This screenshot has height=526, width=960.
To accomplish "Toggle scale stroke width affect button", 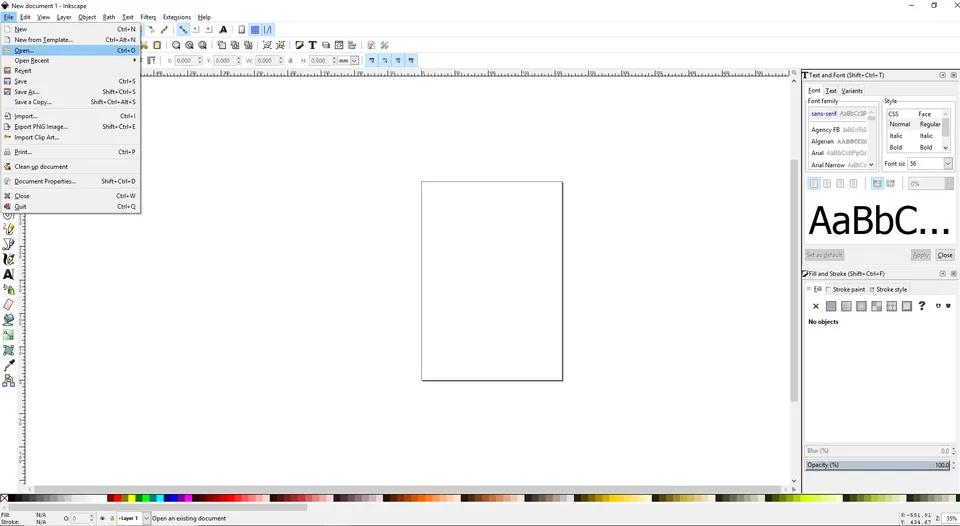I will [x=372, y=61].
